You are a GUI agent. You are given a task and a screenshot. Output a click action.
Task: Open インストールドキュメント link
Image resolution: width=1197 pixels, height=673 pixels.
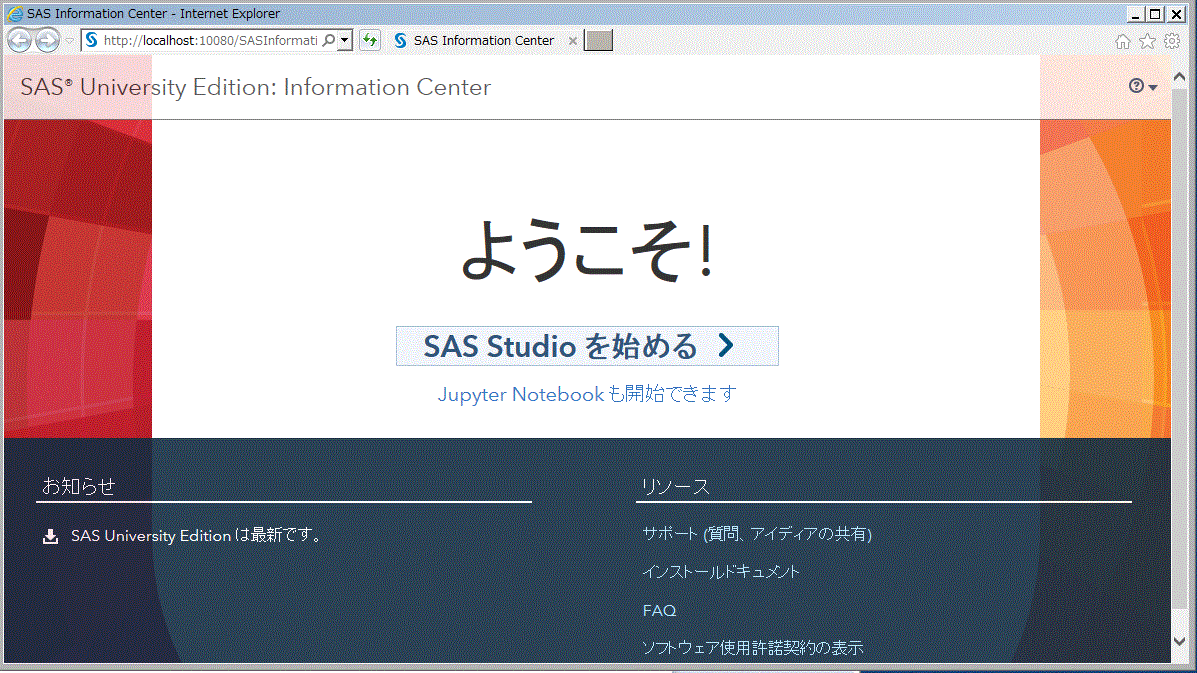point(721,572)
